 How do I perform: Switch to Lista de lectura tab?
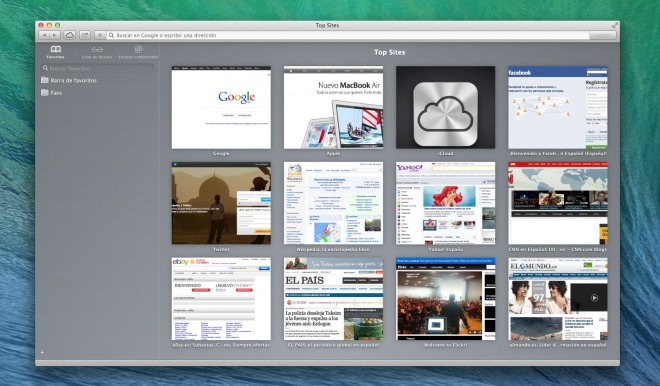97,52
